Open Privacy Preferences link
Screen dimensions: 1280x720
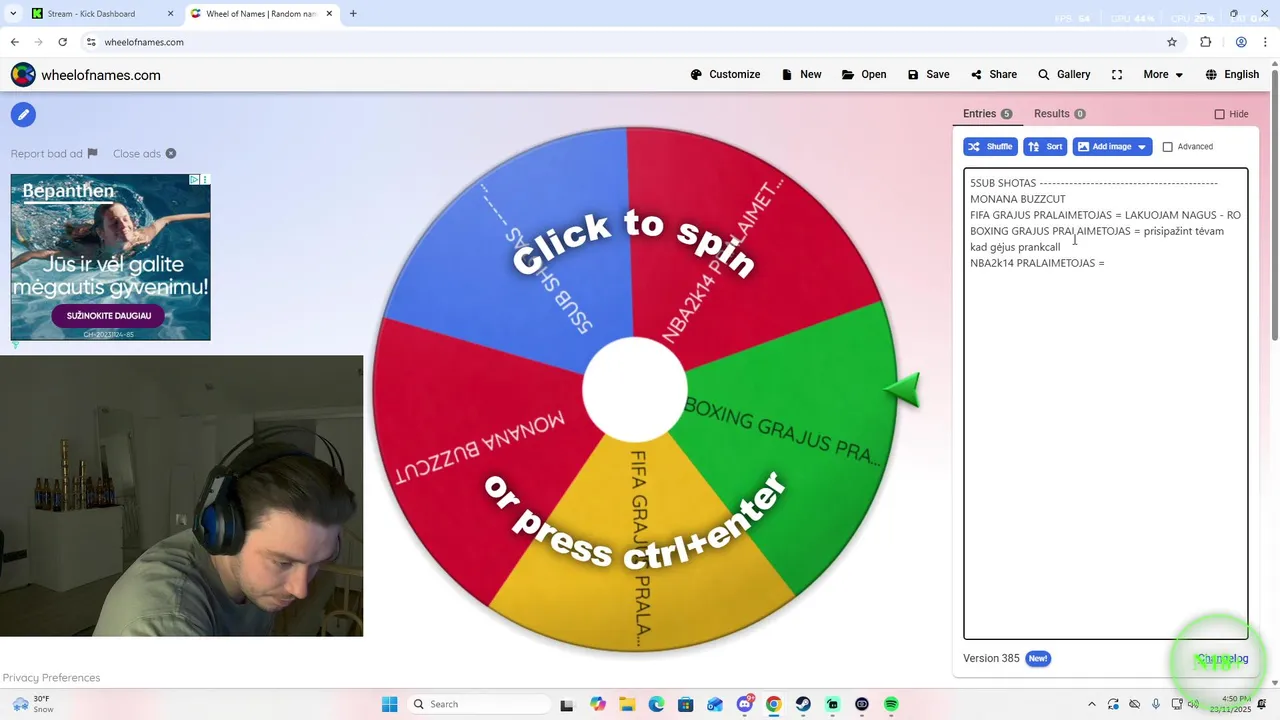pos(51,678)
